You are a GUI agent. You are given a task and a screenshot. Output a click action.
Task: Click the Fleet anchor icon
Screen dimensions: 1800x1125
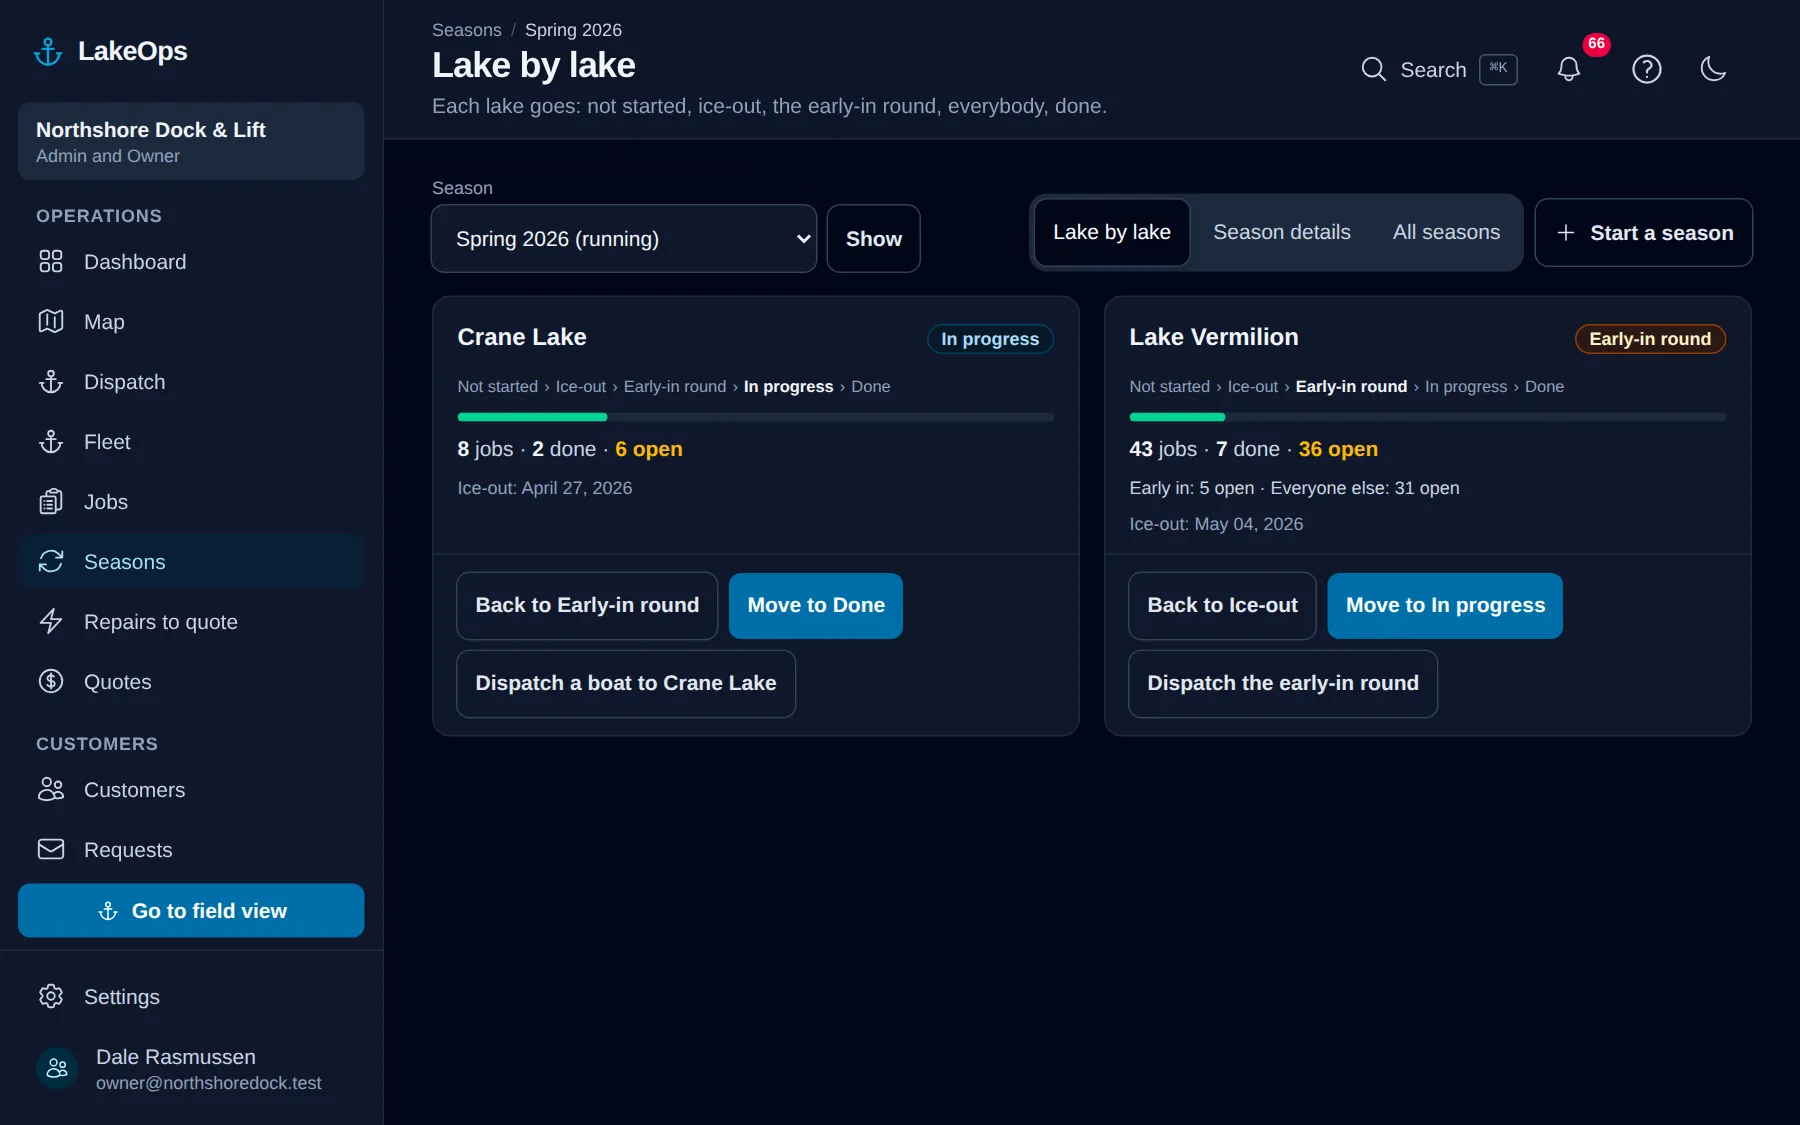pyautogui.click(x=51, y=442)
